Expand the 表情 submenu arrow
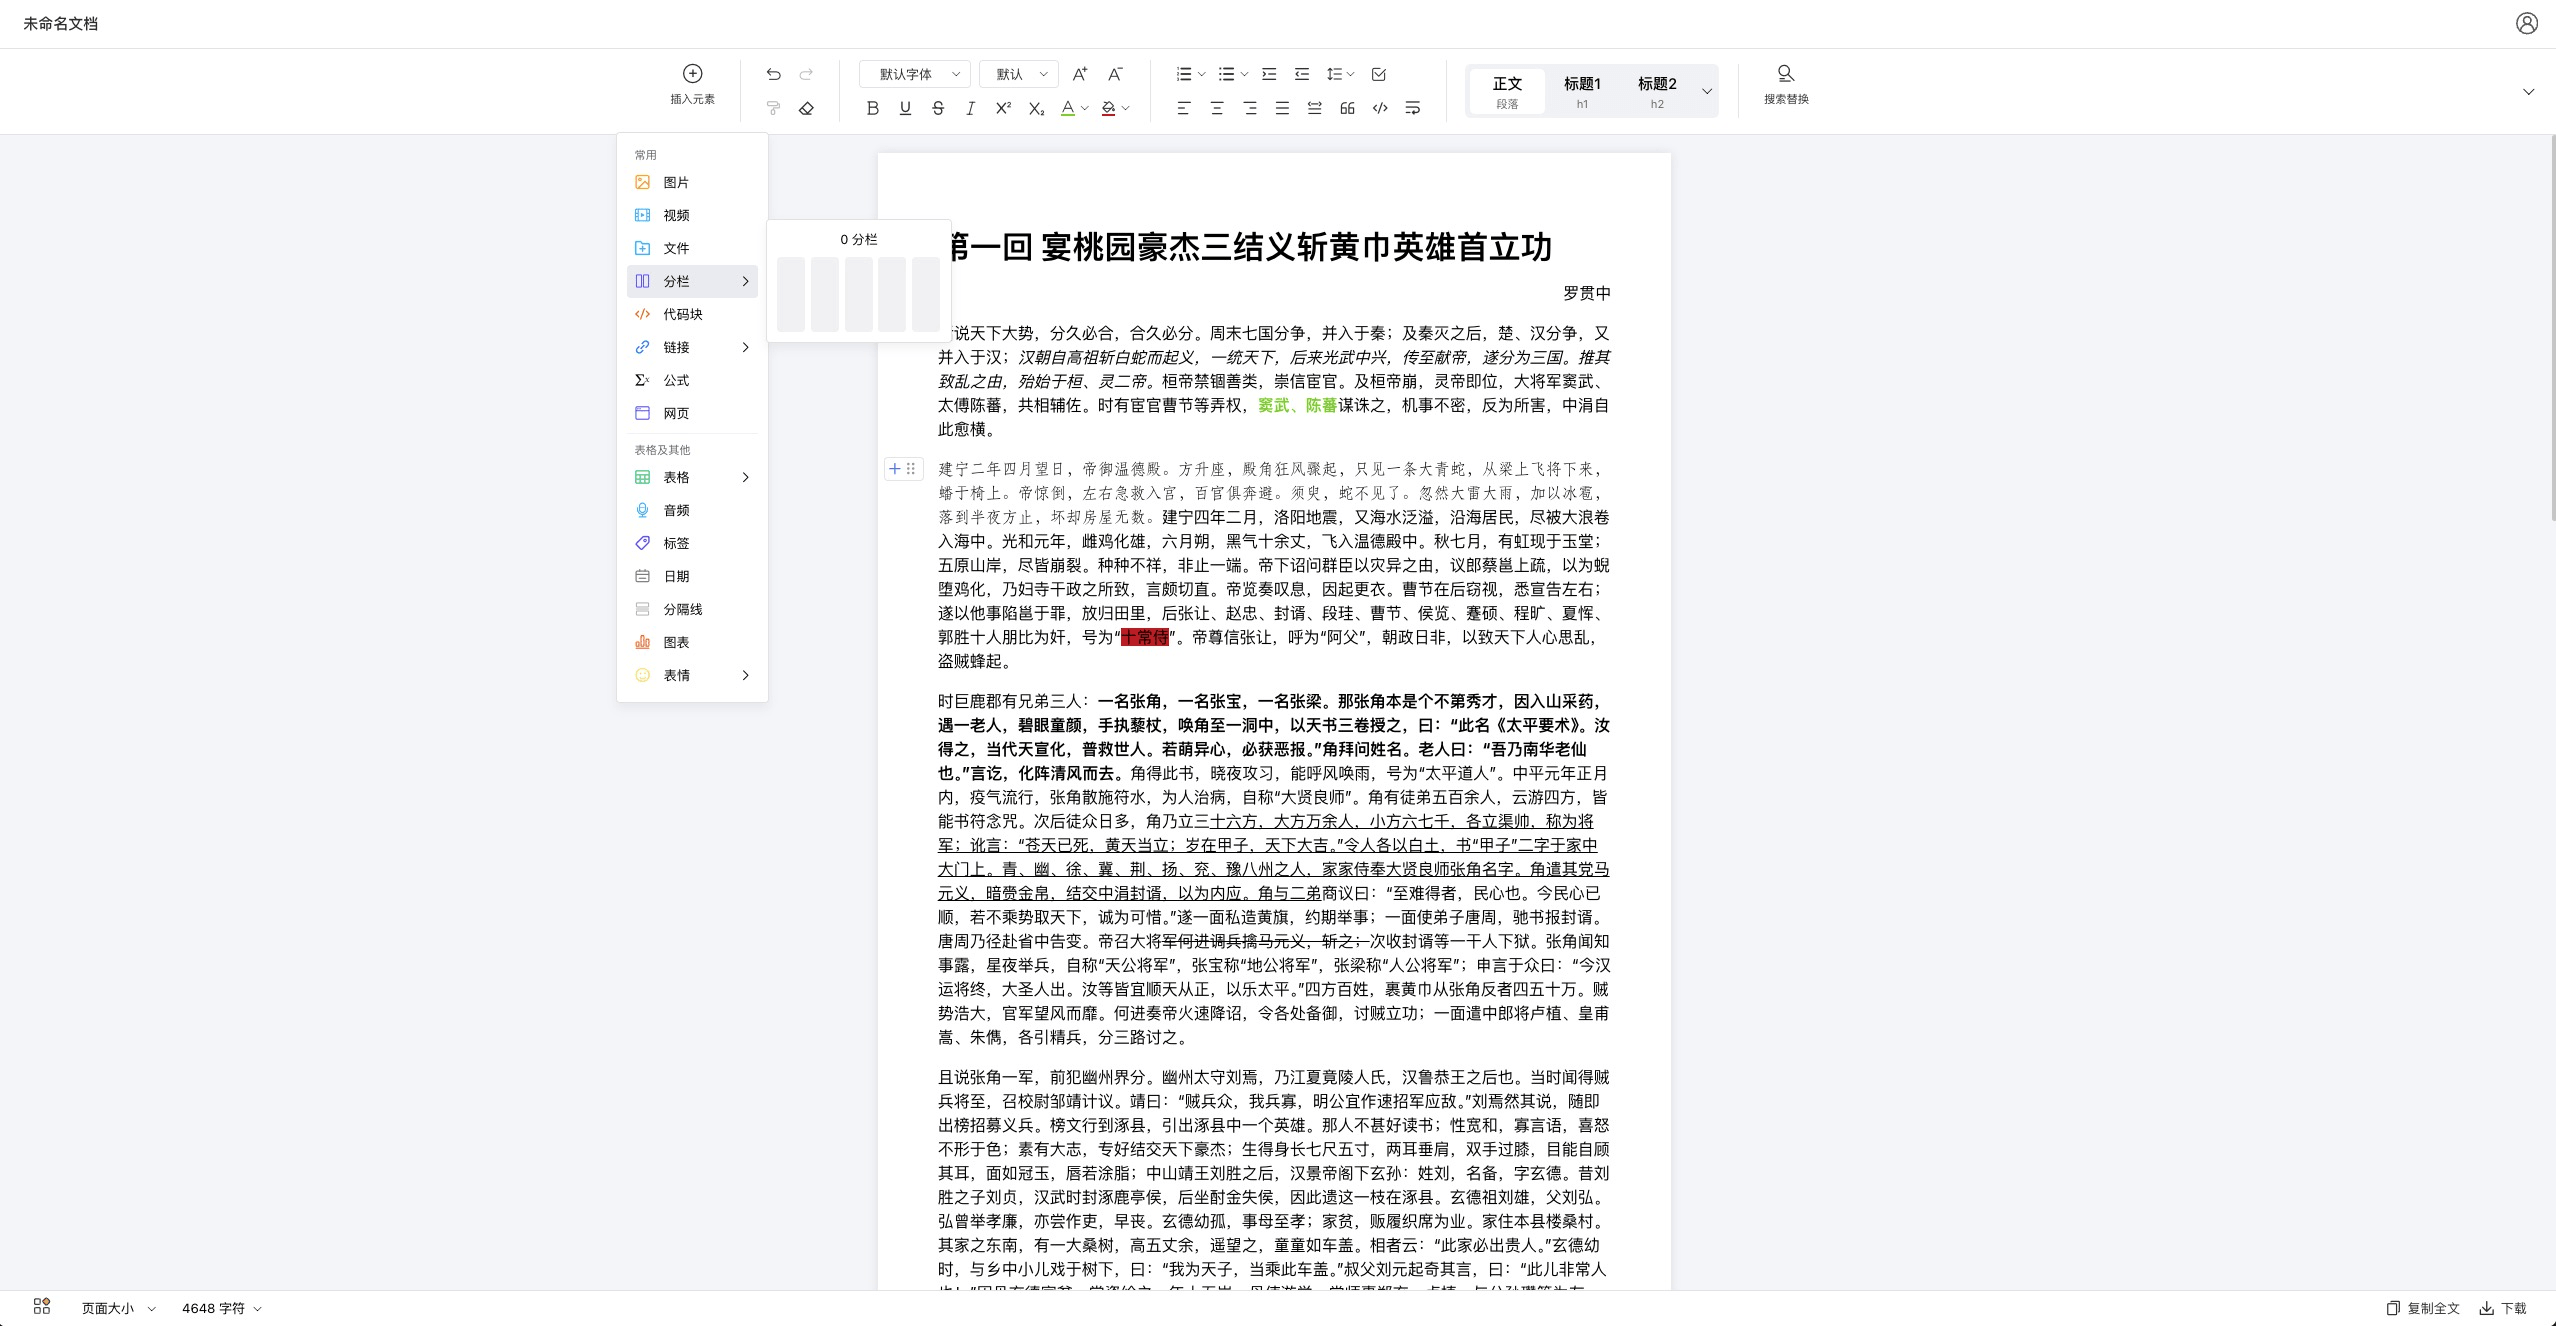 point(745,675)
